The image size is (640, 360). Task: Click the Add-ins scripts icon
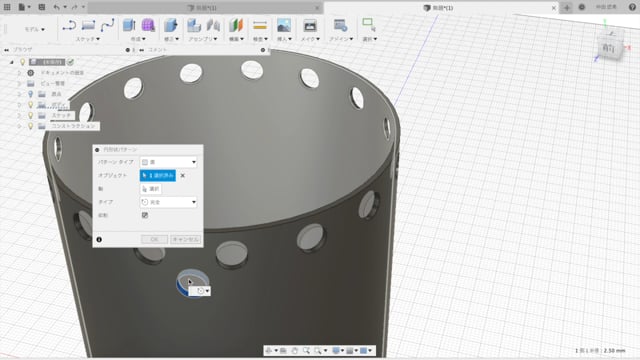point(340,25)
